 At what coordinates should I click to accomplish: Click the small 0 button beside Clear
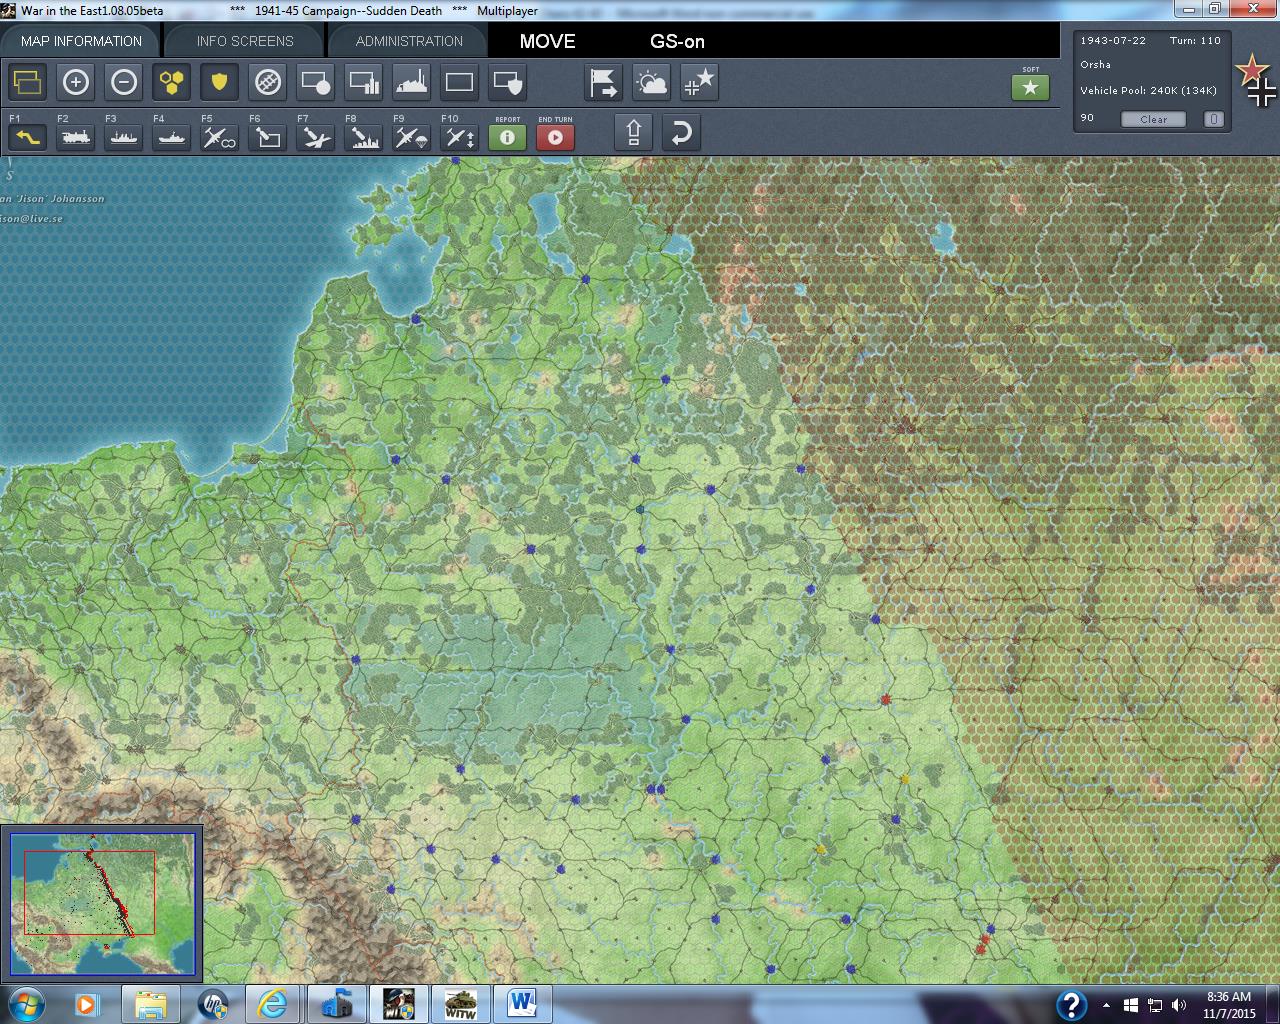coord(1213,119)
